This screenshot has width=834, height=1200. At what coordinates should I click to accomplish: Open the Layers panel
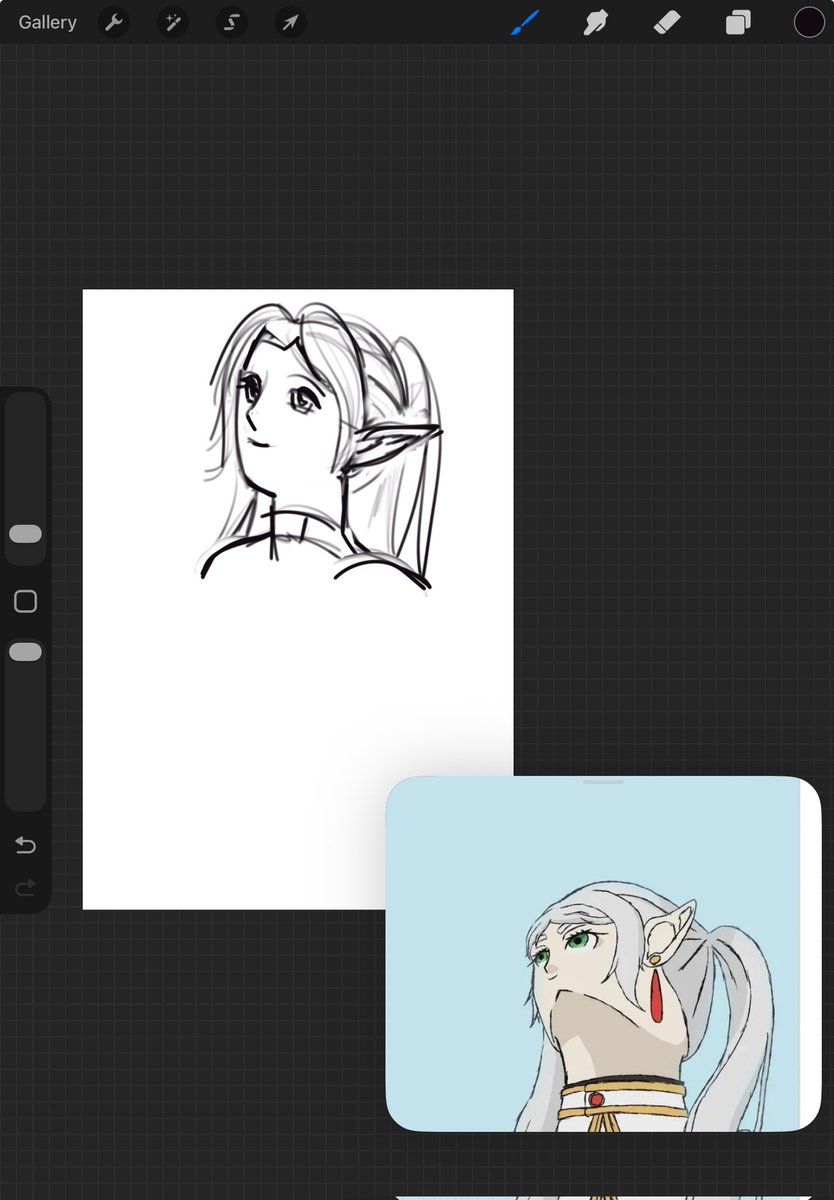pyautogui.click(x=737, y=21)
